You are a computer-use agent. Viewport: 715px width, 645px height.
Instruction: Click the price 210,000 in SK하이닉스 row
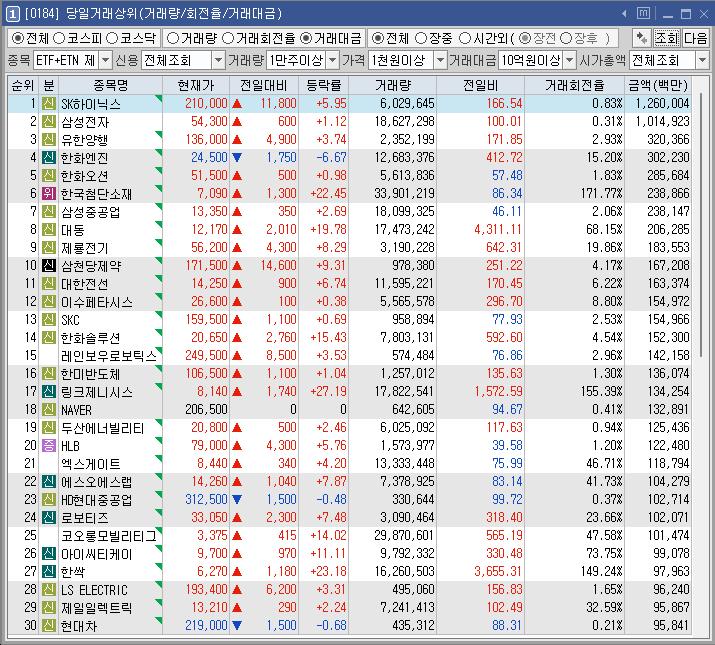coord(206,104)
